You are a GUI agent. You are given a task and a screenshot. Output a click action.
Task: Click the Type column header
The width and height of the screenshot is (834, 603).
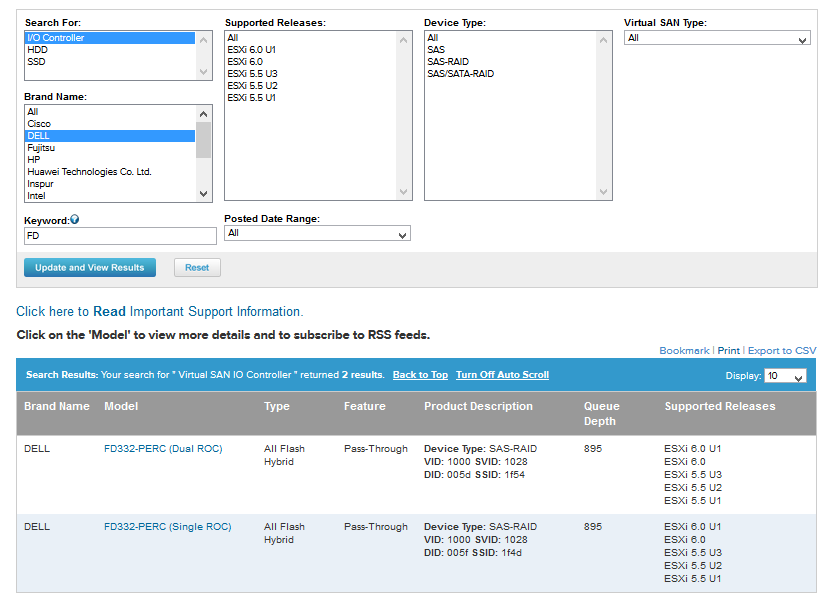pos(277,406)
